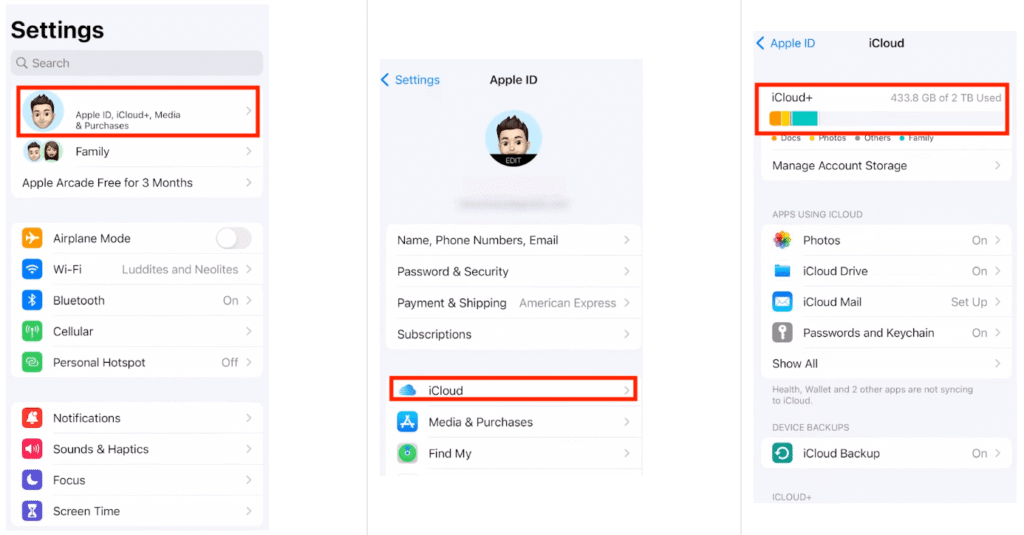Open Name, Phone Numbers, Email chevron
Screen dimensions: 1024x535
pyautogui.click(x=626, y=240)
